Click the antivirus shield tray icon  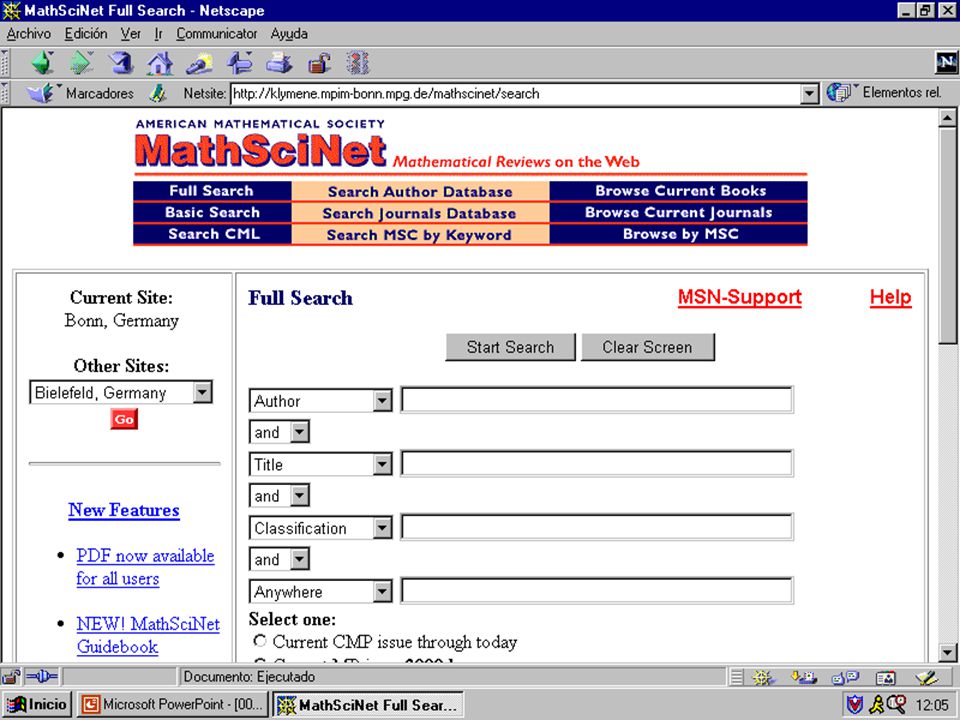(853, 705)
